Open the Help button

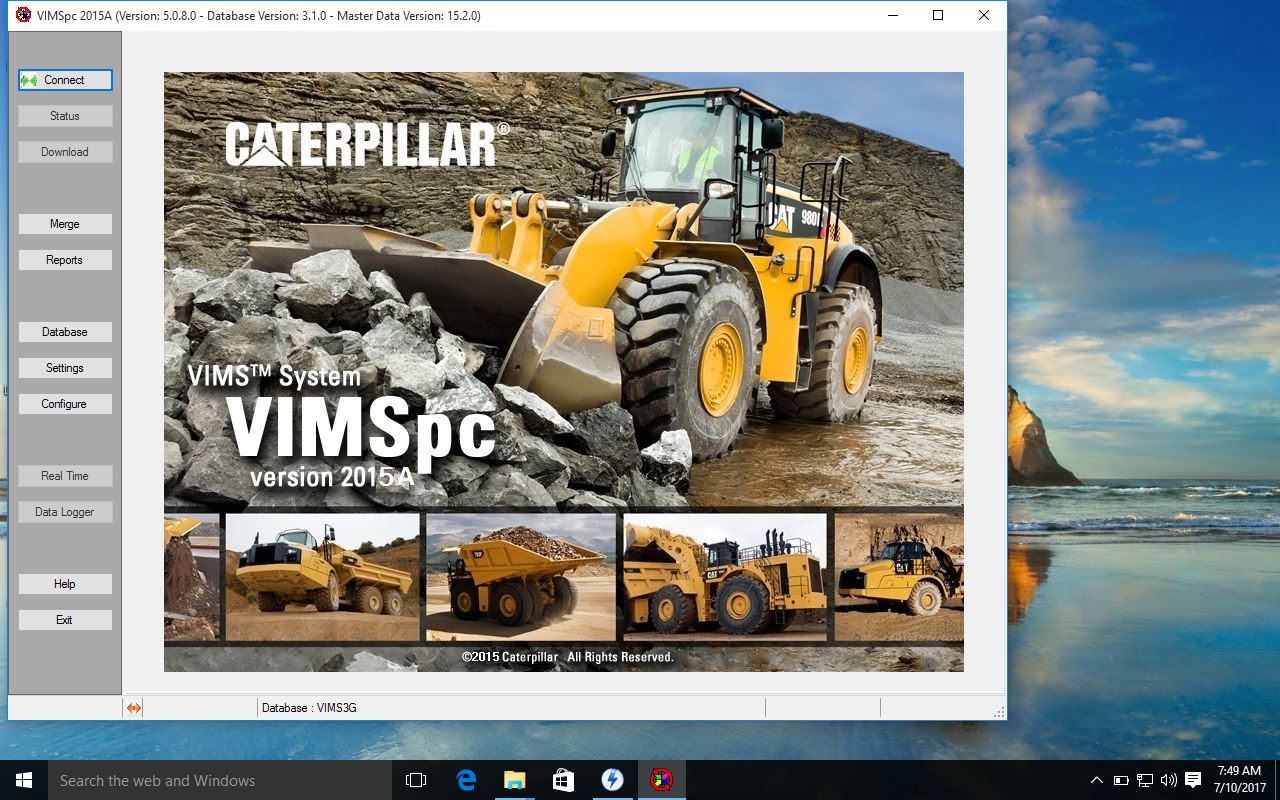[65, 584]
